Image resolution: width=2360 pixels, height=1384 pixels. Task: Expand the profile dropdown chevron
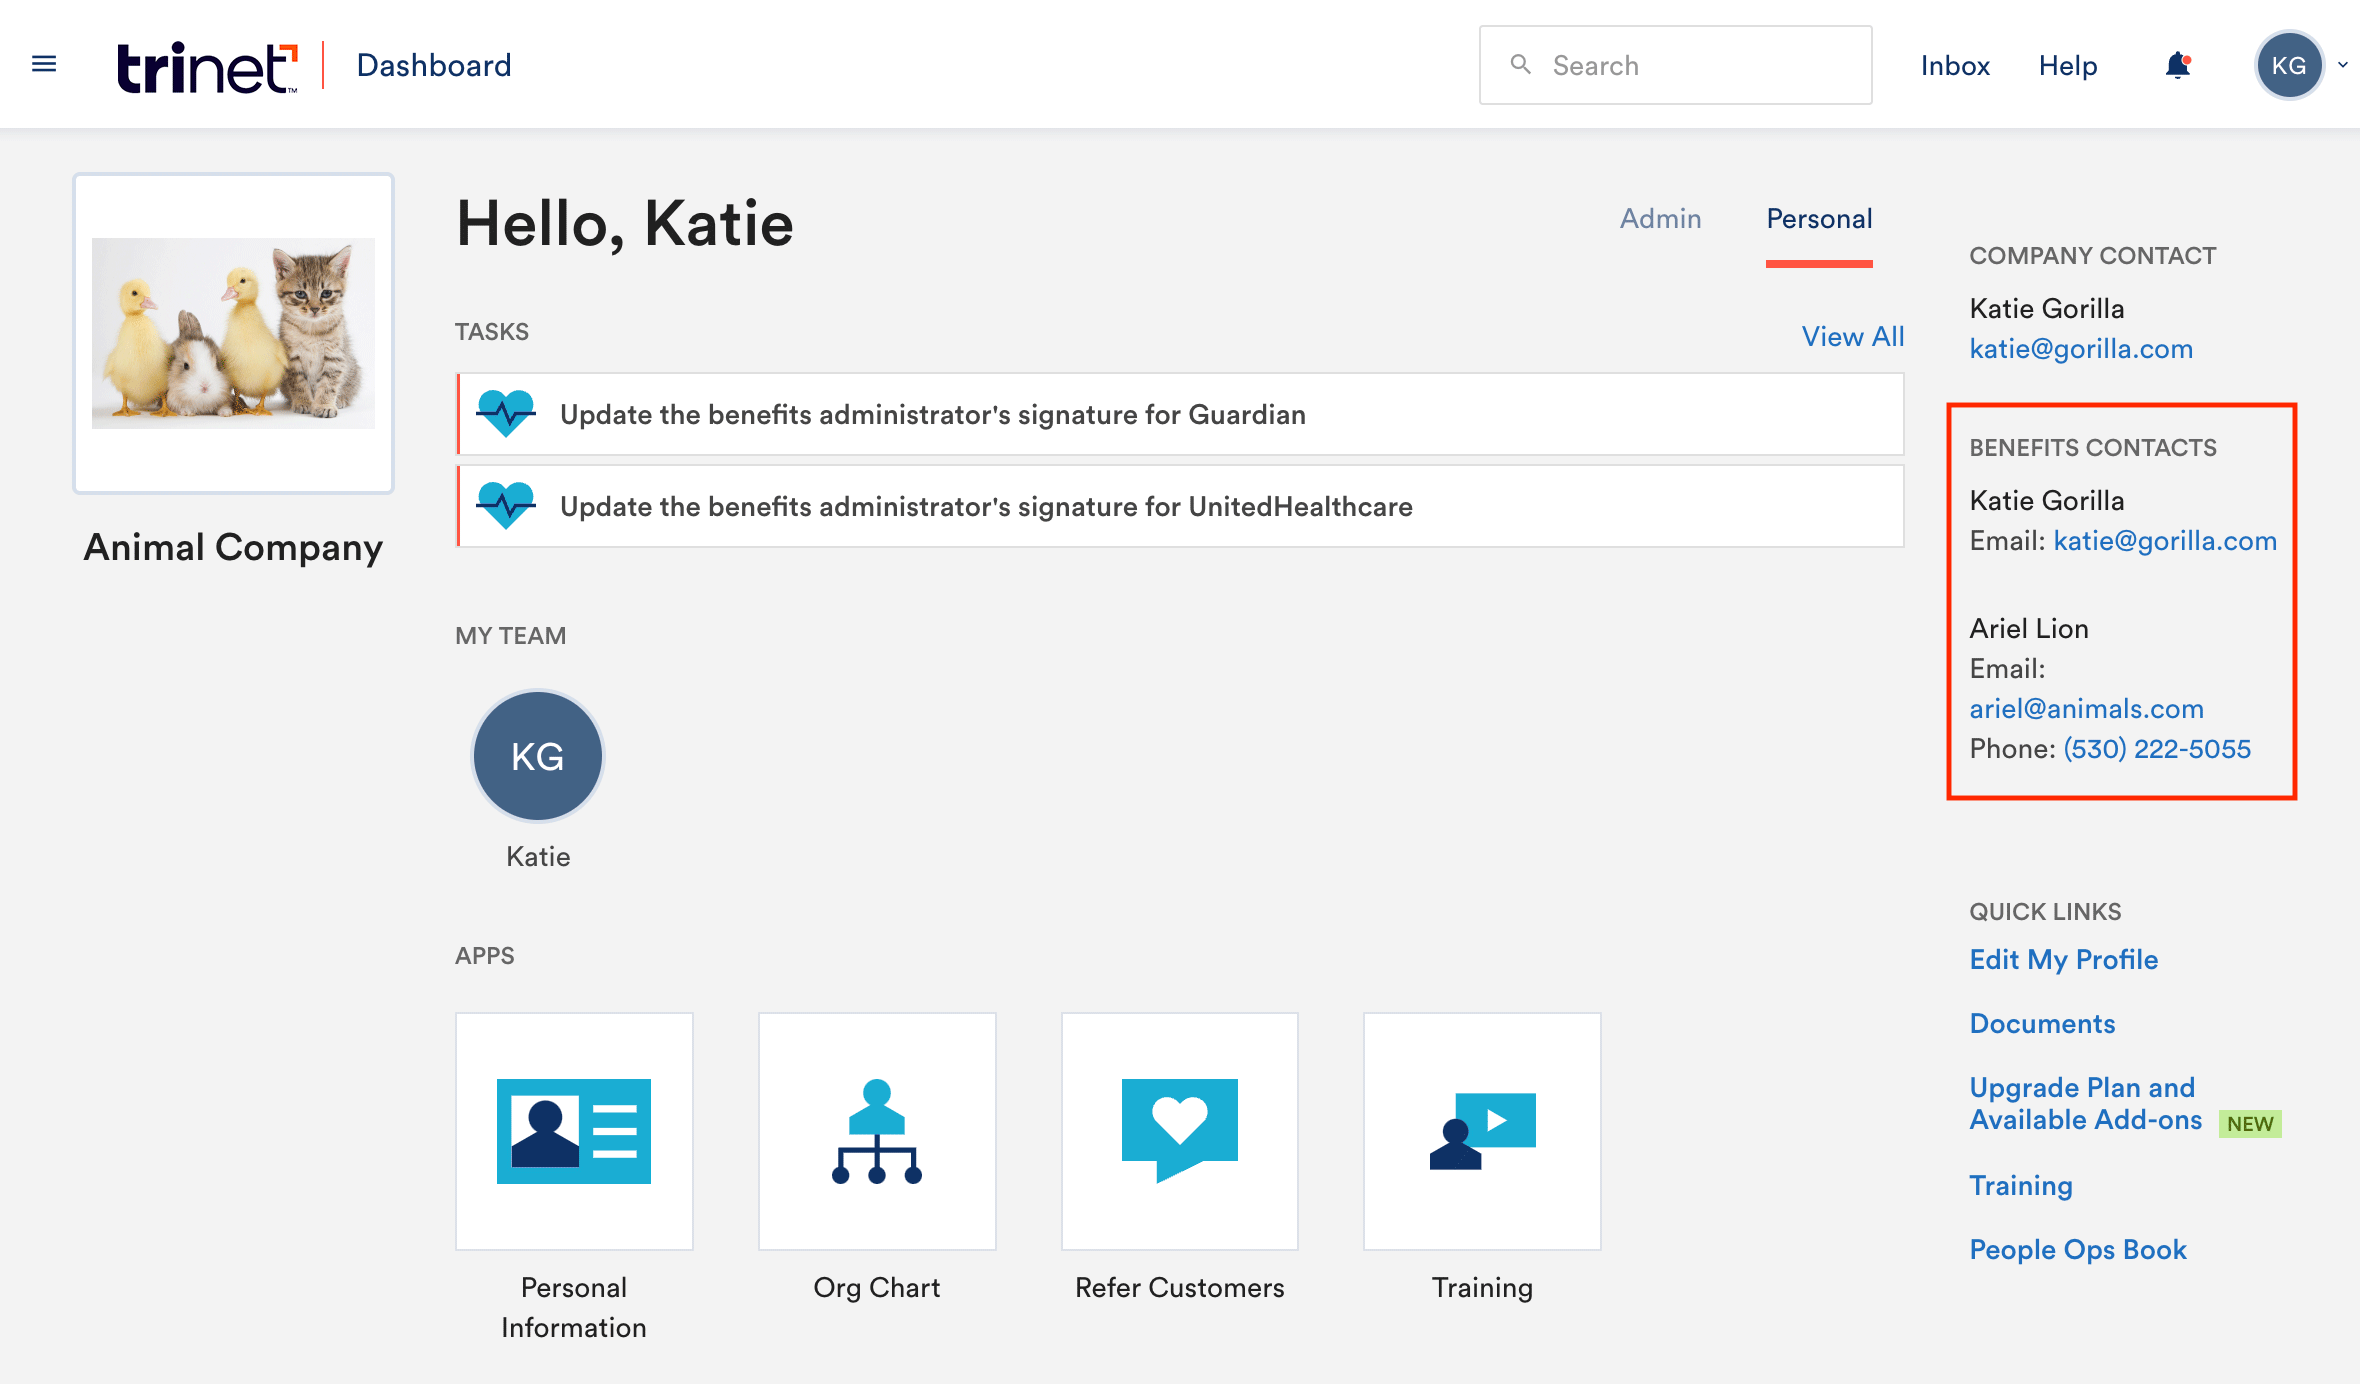click(x=2343, y=65)
